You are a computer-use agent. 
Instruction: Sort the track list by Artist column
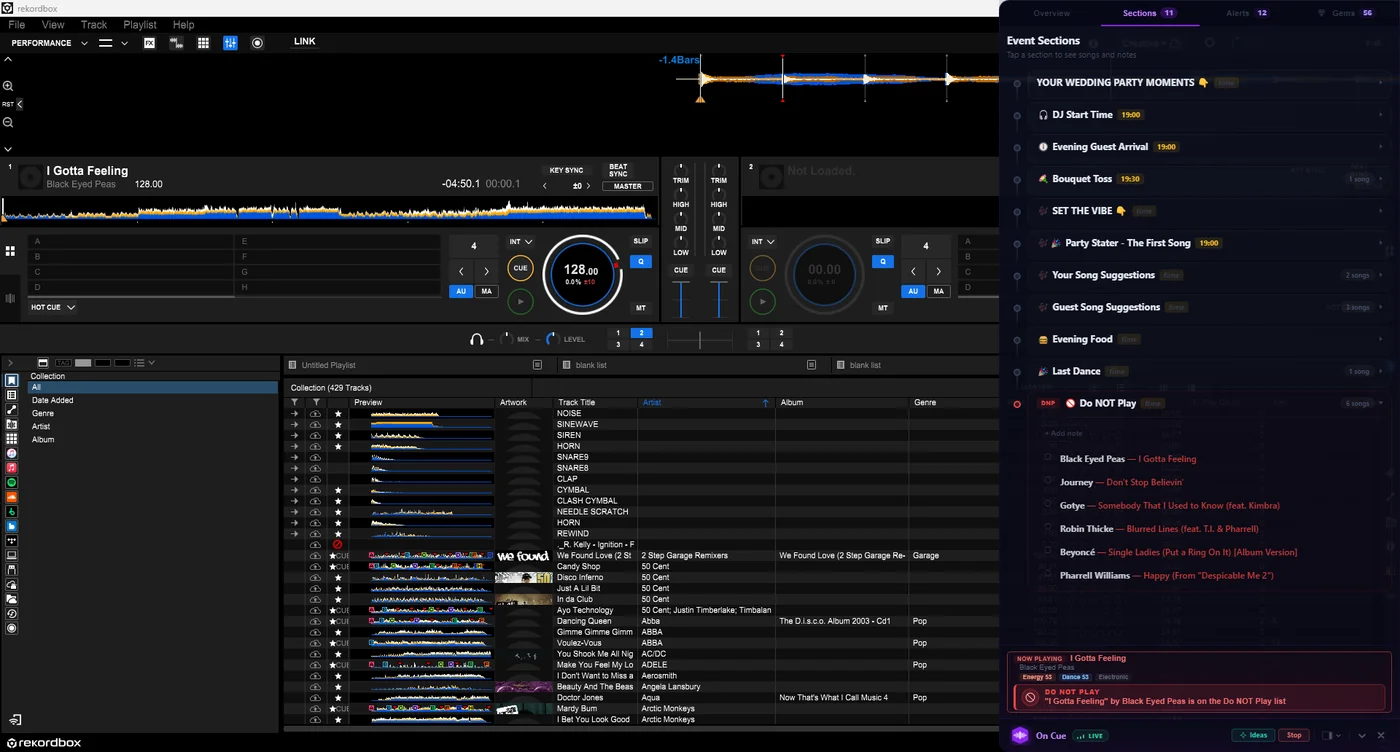coord(705,402)
